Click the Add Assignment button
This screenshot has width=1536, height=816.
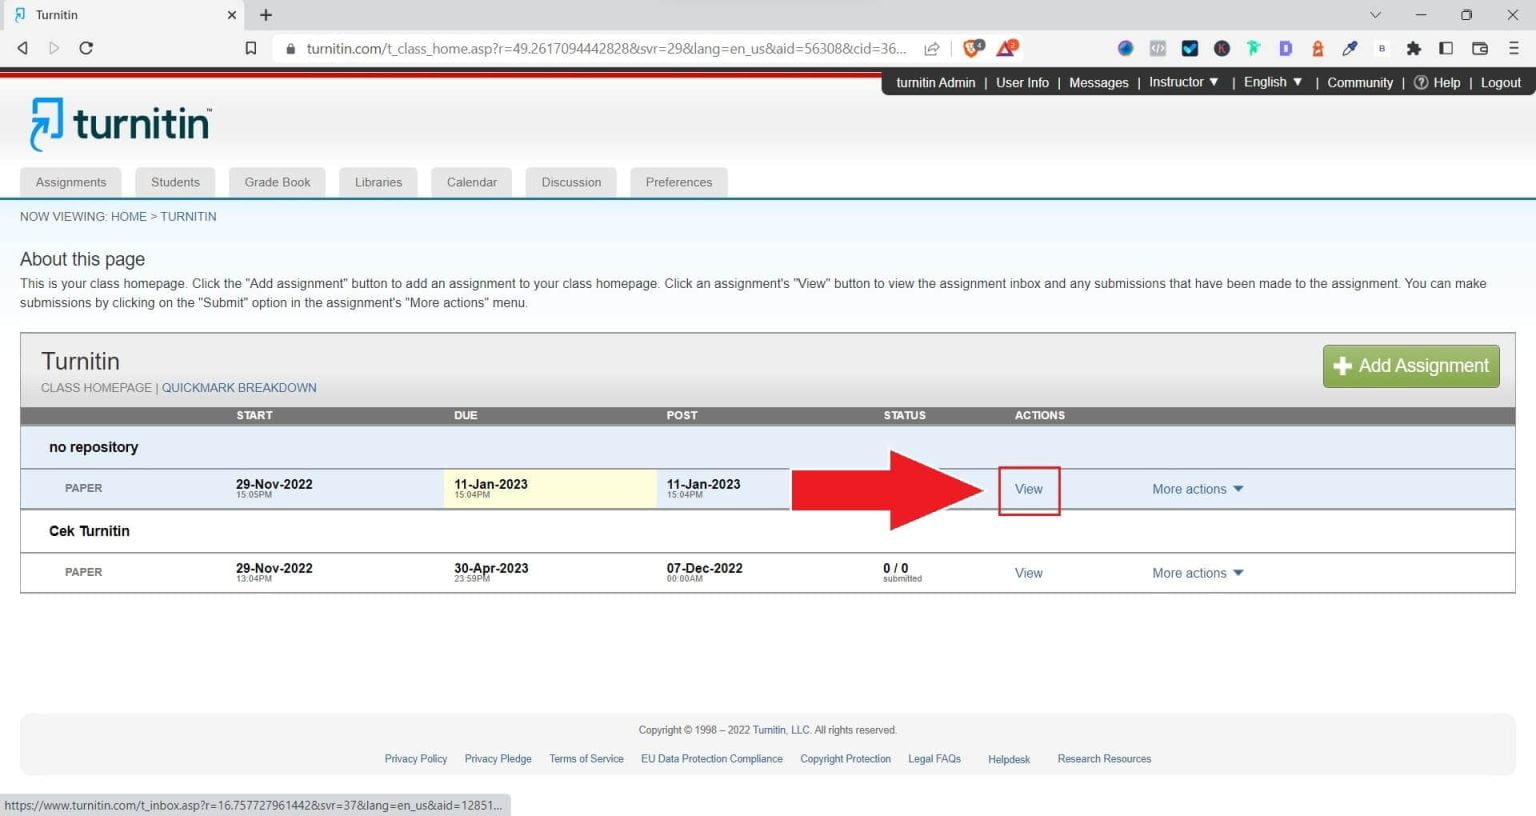pos(1411,366)
